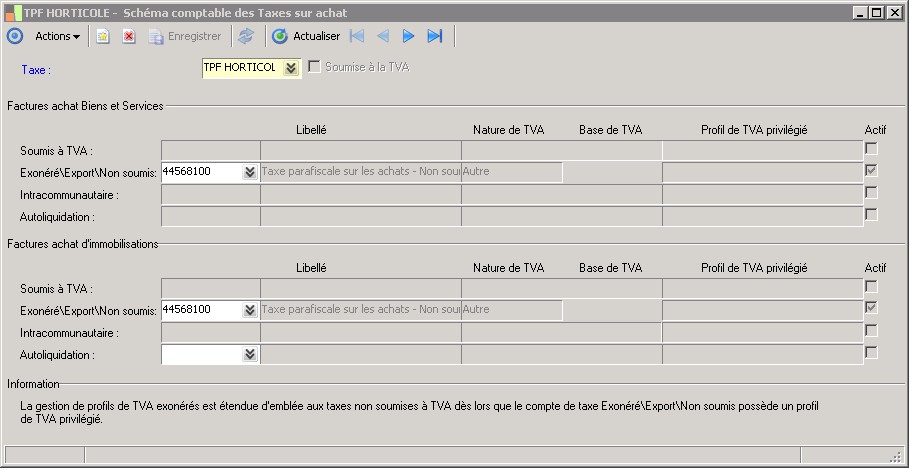Go to the first record arrow

[x=357, y=36]
